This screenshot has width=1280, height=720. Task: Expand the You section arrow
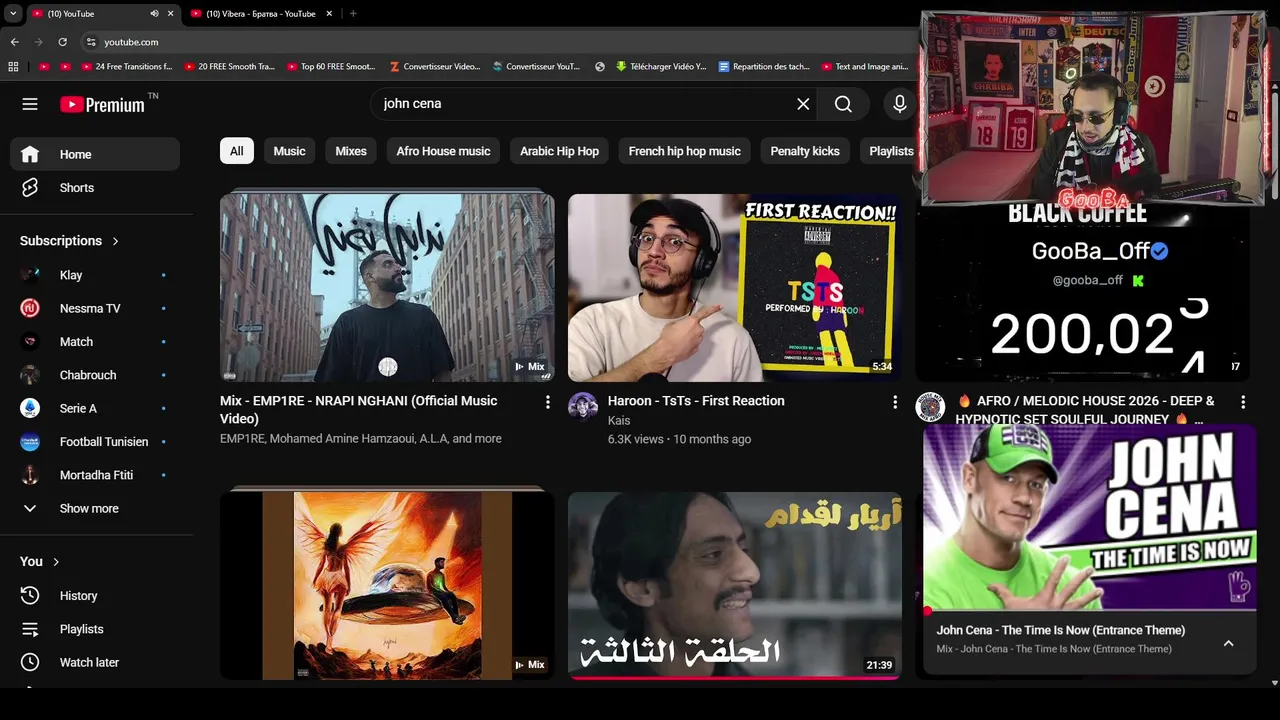[56, 562]
